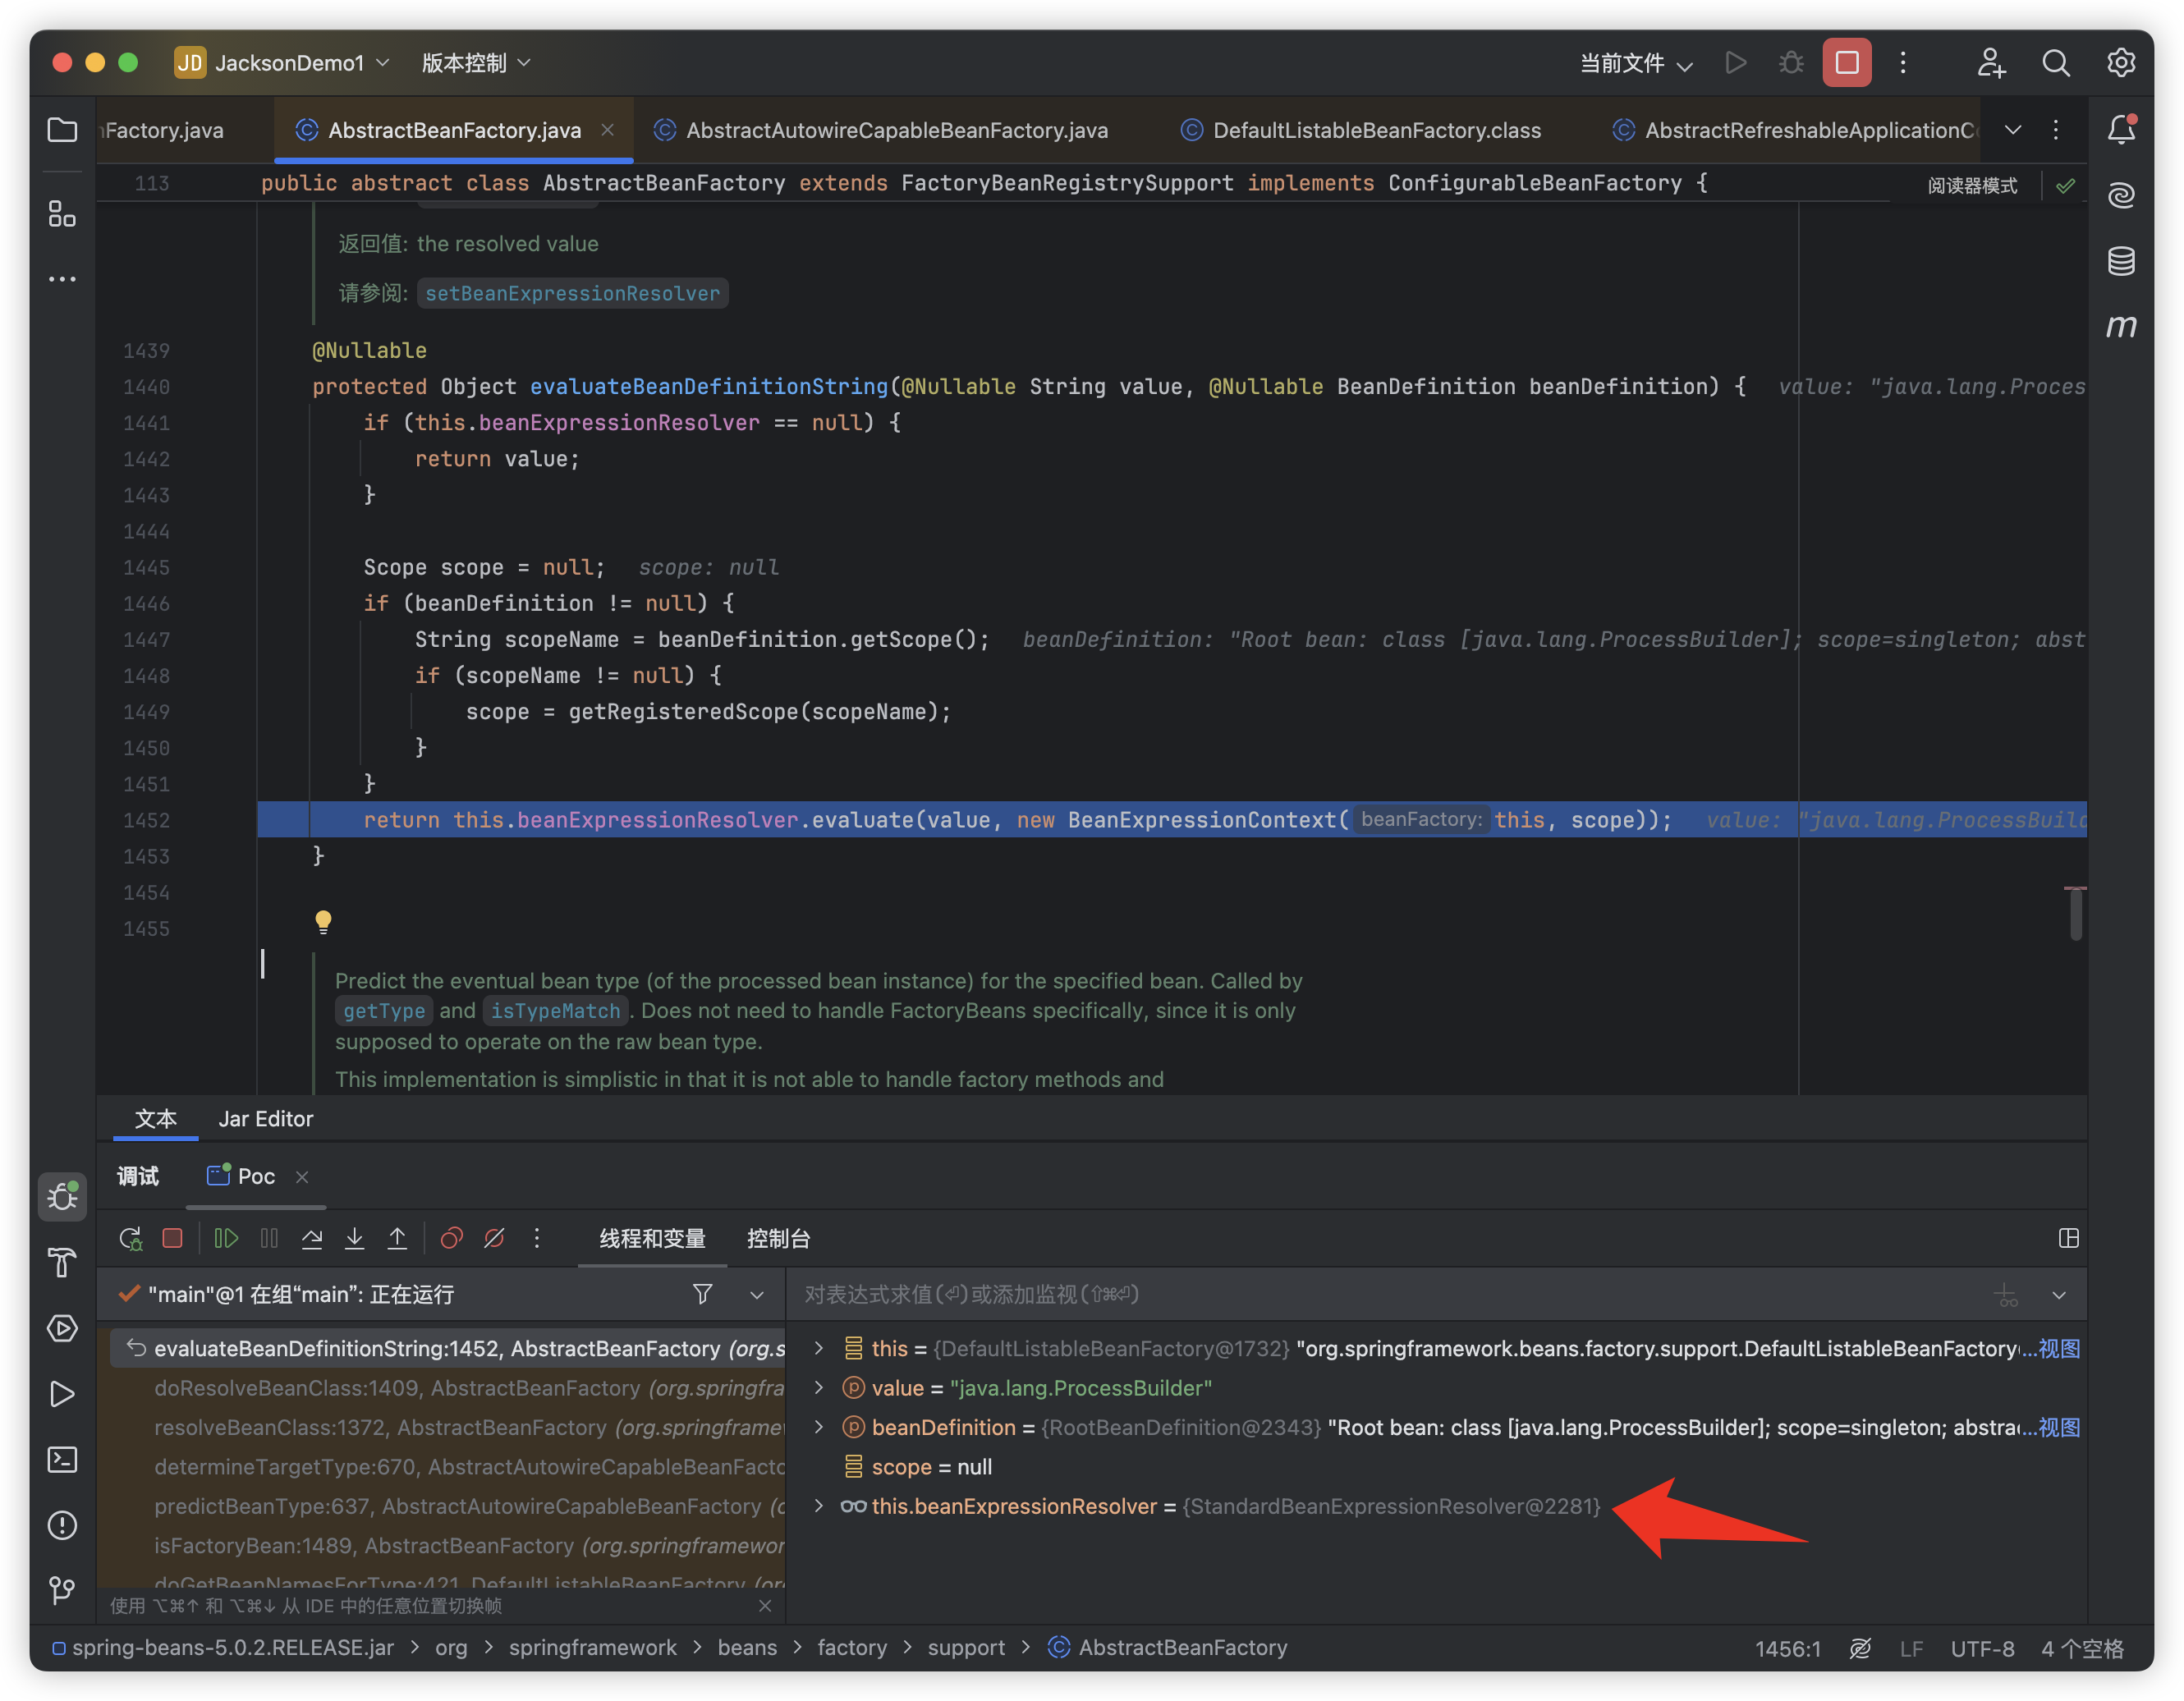Open the 版本控制 dropdown menu

click(476, 63)
